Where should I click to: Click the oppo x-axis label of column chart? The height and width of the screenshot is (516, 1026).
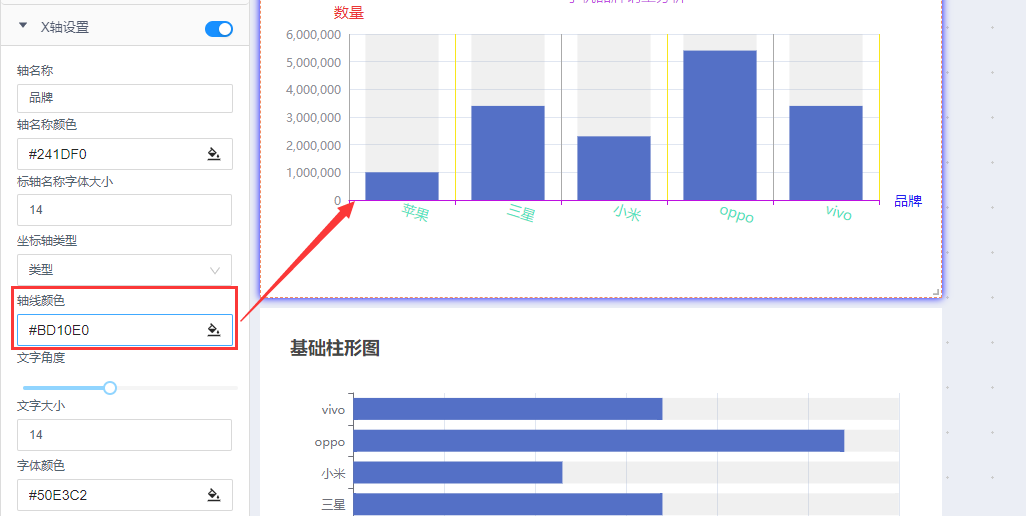click(737, 215)
